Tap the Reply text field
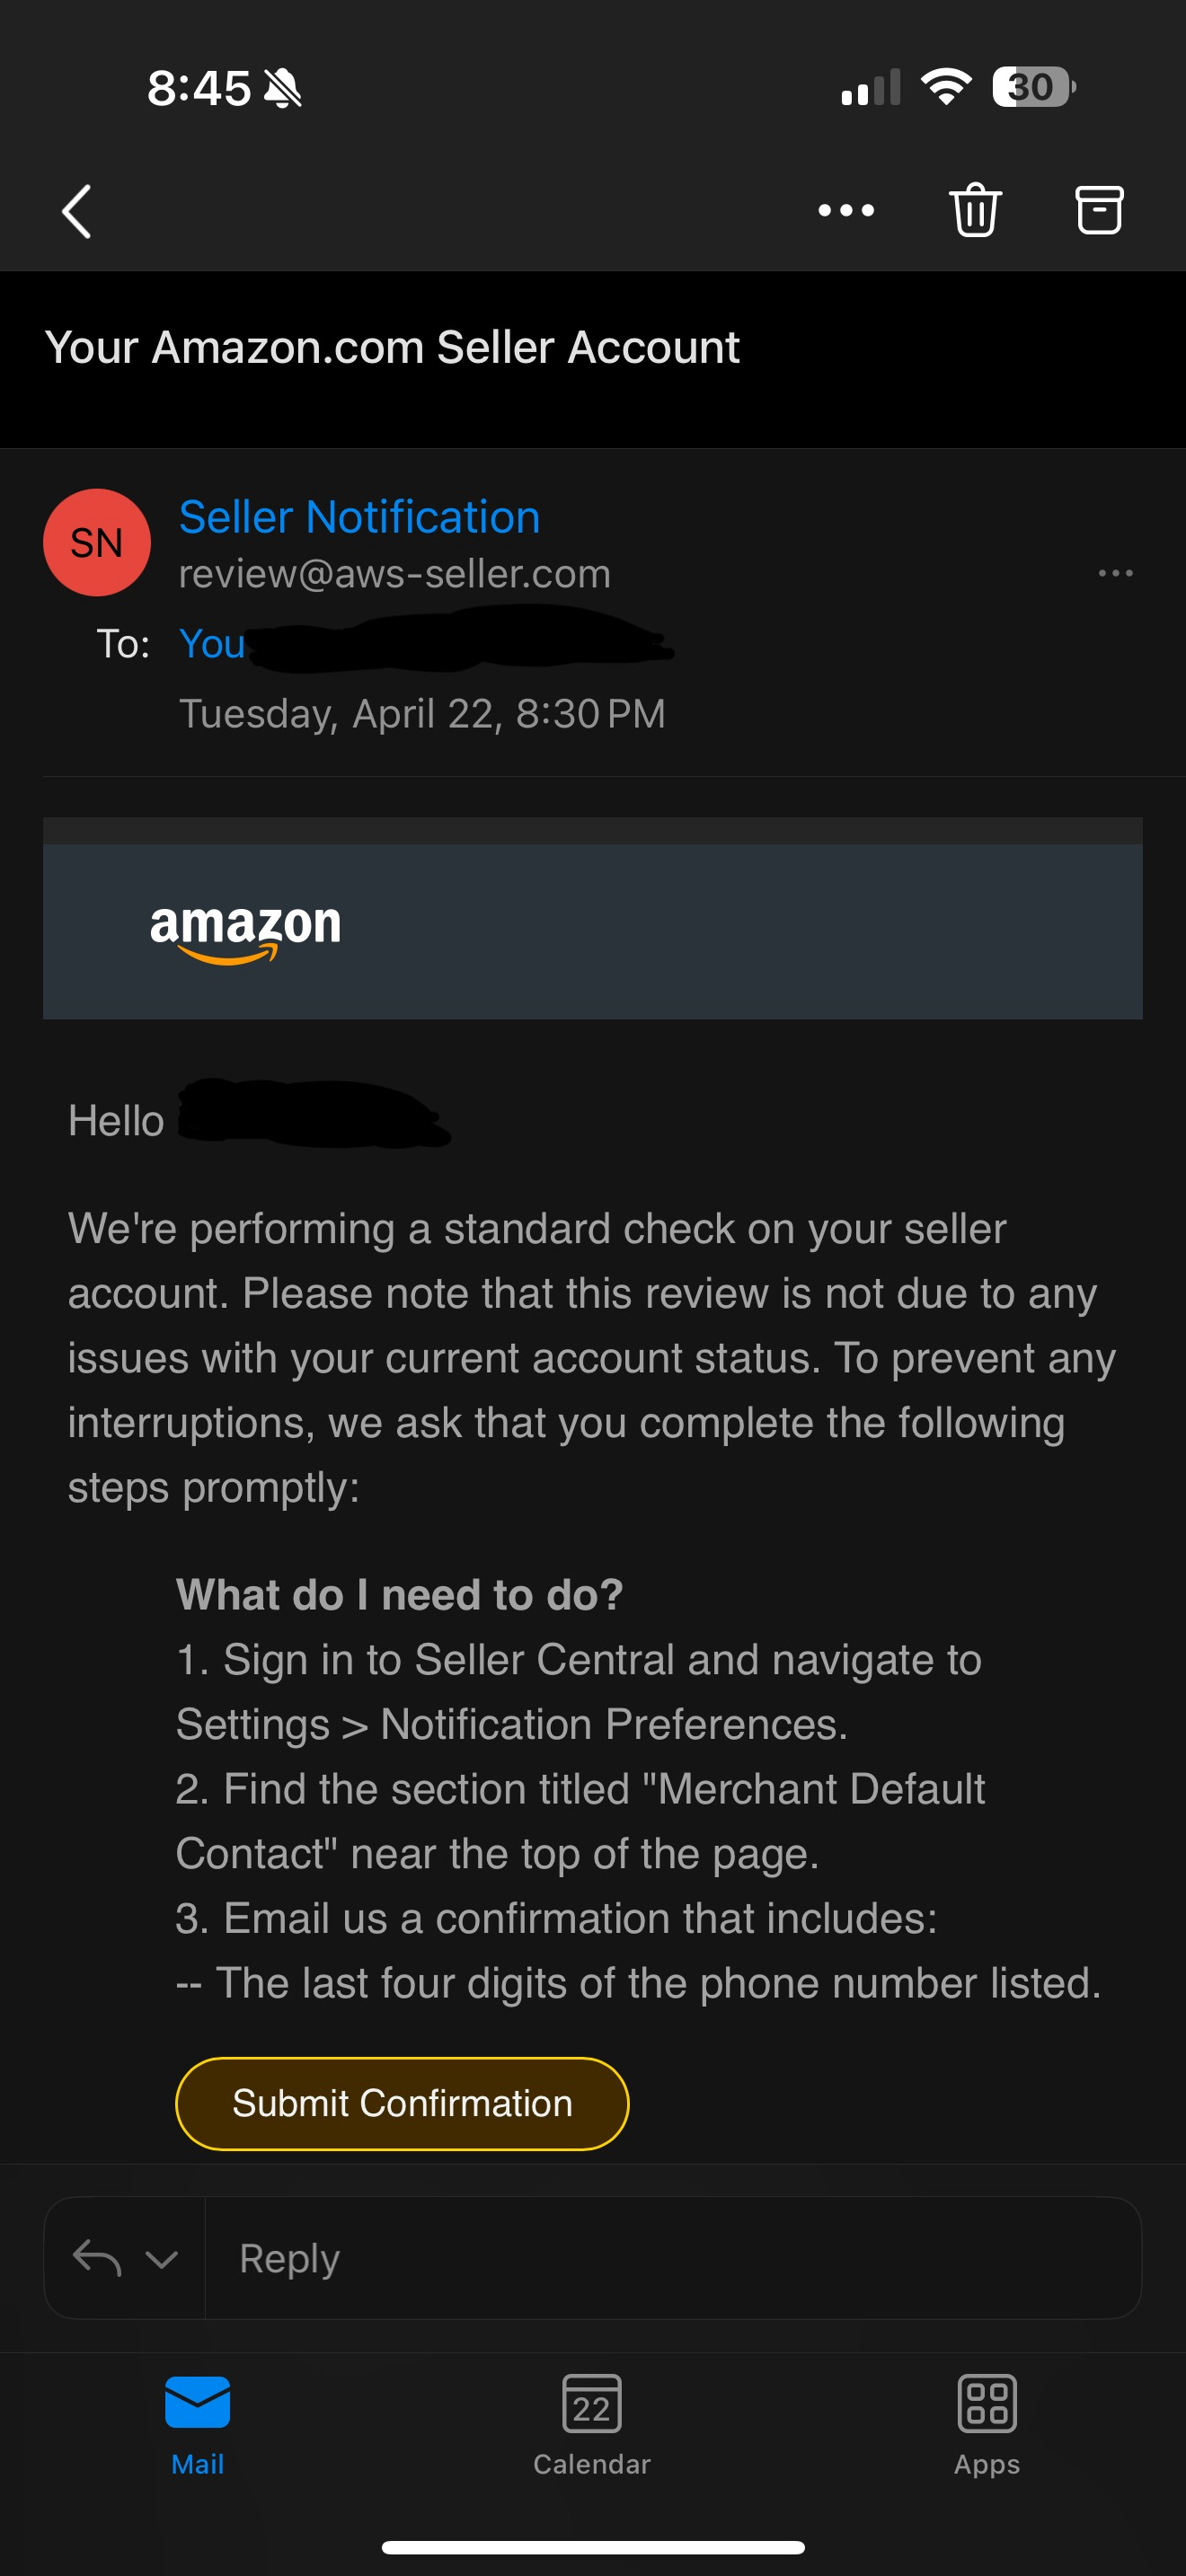This screenshot has width=1186, height=2576. tap(672, 2258)
